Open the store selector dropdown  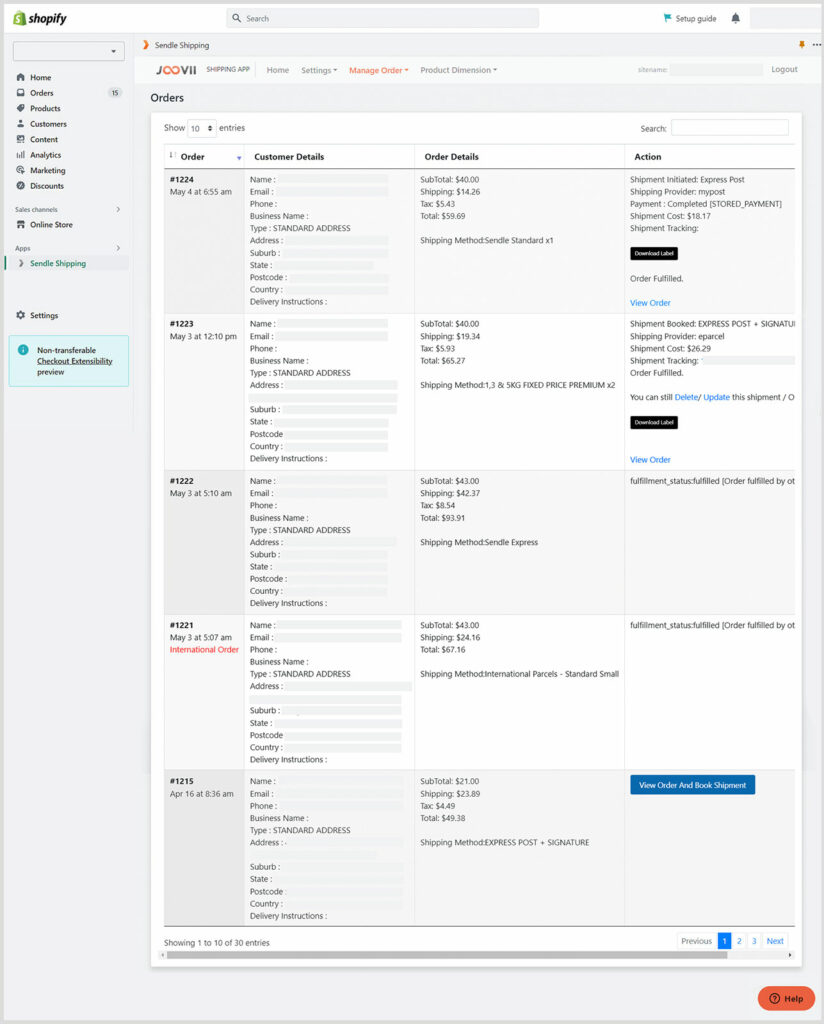click(69, 51)
